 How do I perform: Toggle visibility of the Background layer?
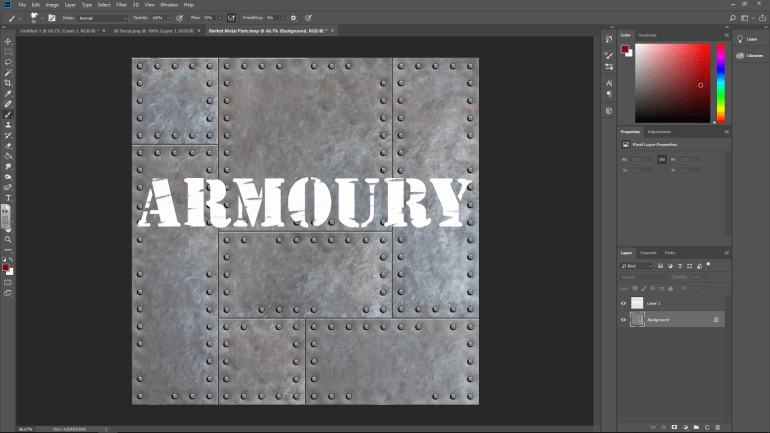point(624,320)
